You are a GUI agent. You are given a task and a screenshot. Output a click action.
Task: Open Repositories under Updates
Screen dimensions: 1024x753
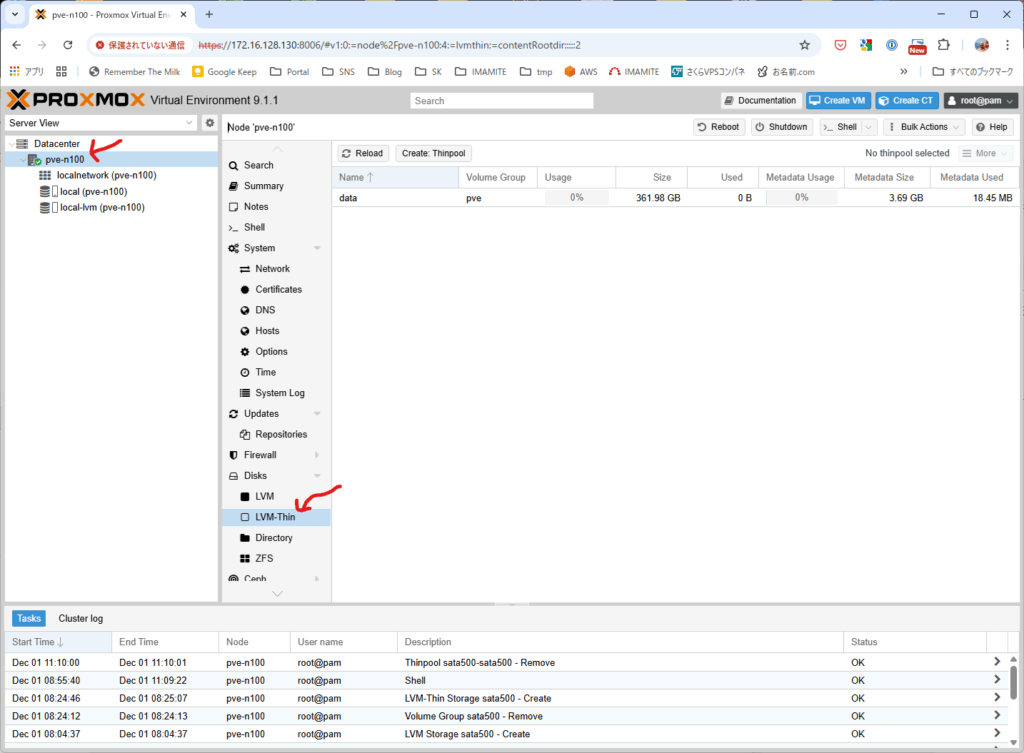pyautogui.click(x=281, y=434)
